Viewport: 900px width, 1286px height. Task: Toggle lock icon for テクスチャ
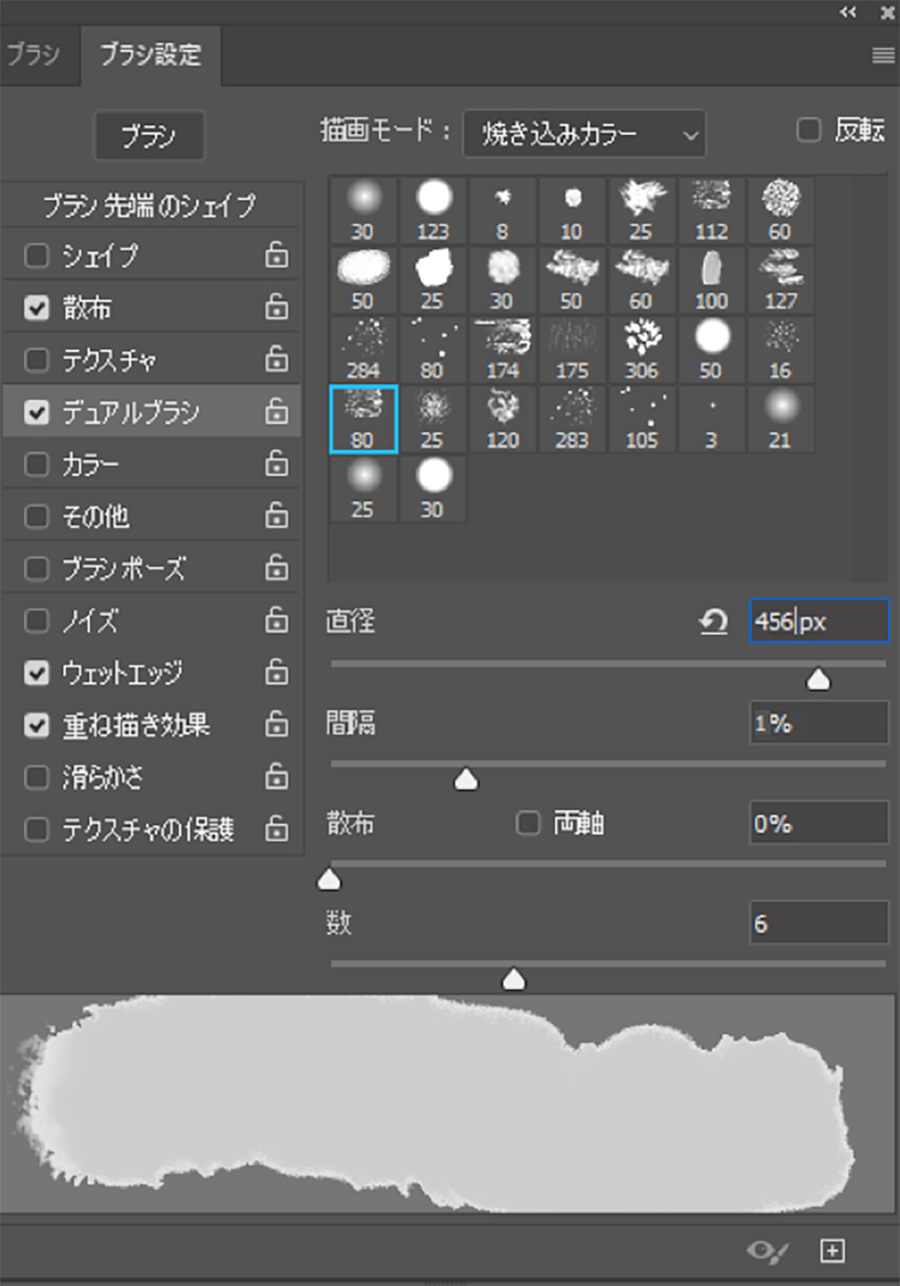coord(276,360)
